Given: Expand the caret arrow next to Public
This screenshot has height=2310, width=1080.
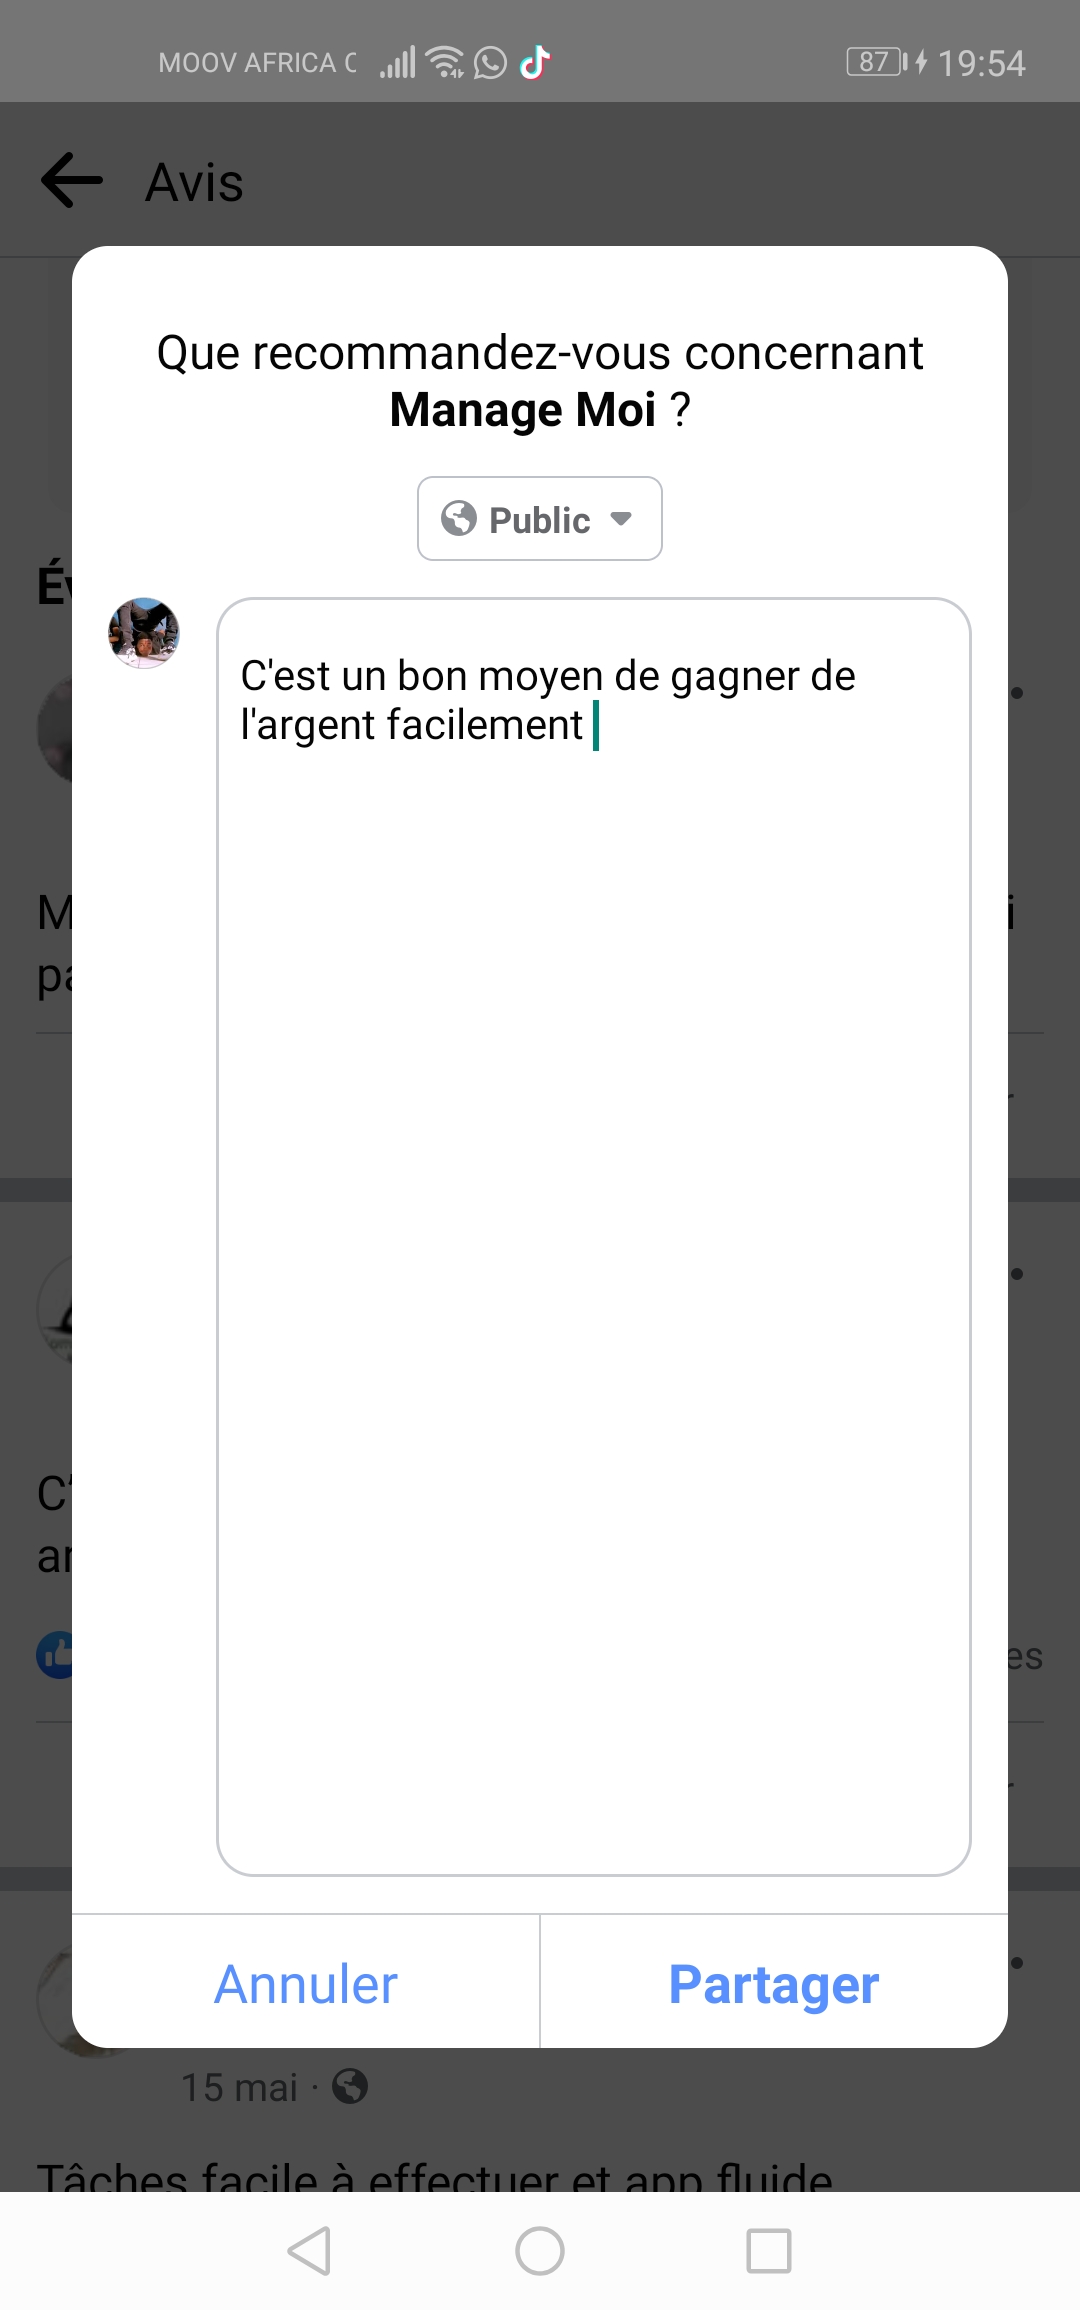Looking at the screenshot, I should click(621, 518).
